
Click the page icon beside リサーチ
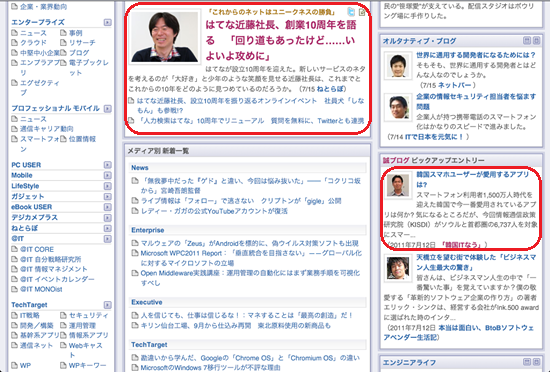coord(63,43)
